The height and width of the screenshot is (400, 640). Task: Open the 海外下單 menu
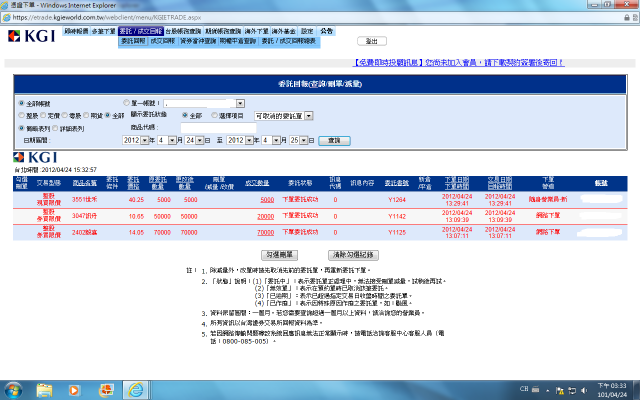(x=257, y=31)
